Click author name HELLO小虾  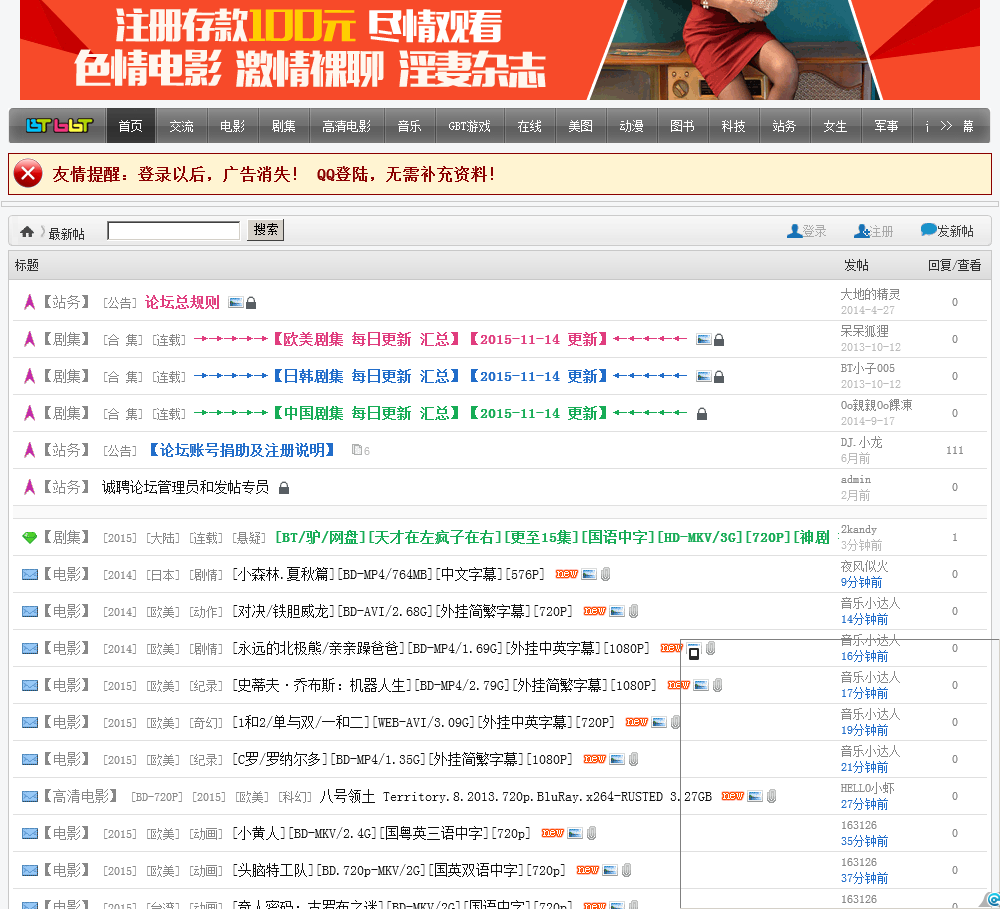tap(867, 788)
